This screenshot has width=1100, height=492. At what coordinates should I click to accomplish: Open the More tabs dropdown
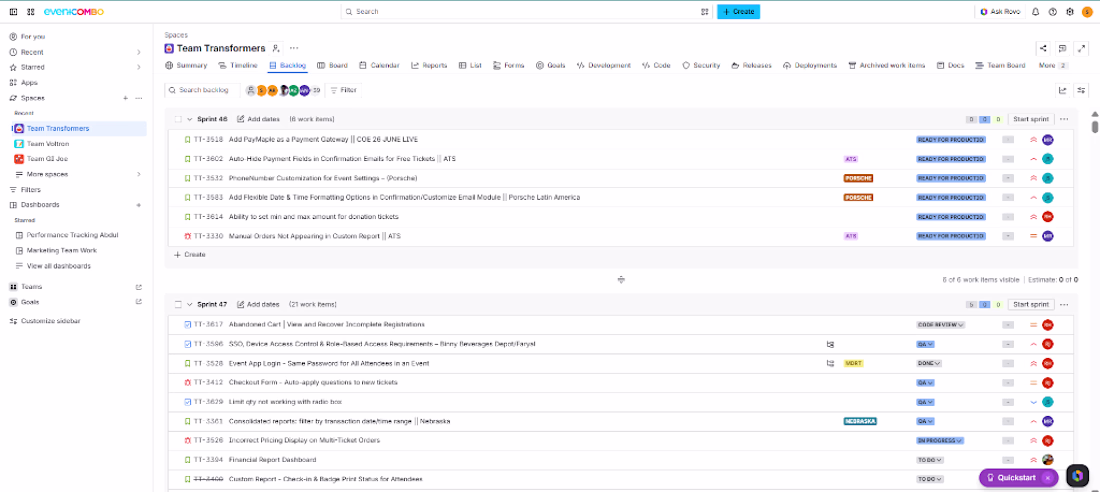1053,65
